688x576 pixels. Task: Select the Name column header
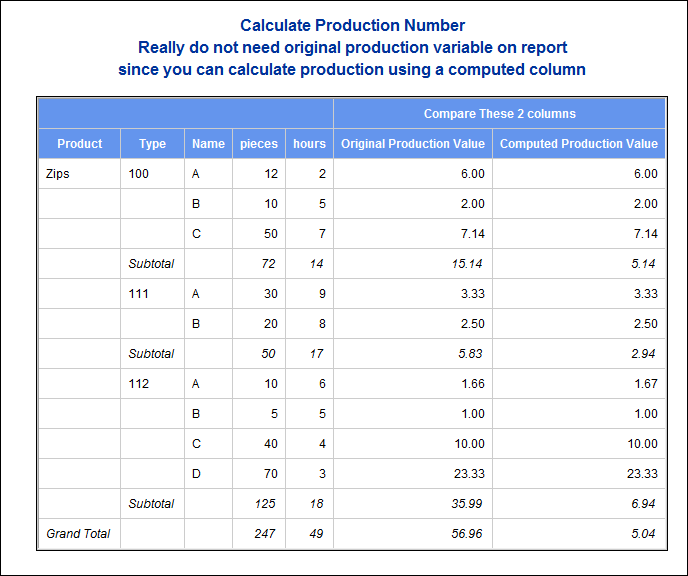coord(208,143)
